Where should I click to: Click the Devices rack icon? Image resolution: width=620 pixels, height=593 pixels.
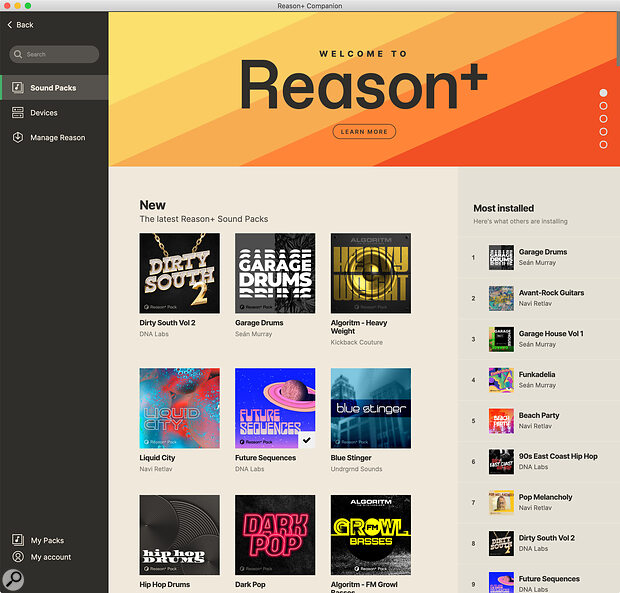click(x=17, y=113)
